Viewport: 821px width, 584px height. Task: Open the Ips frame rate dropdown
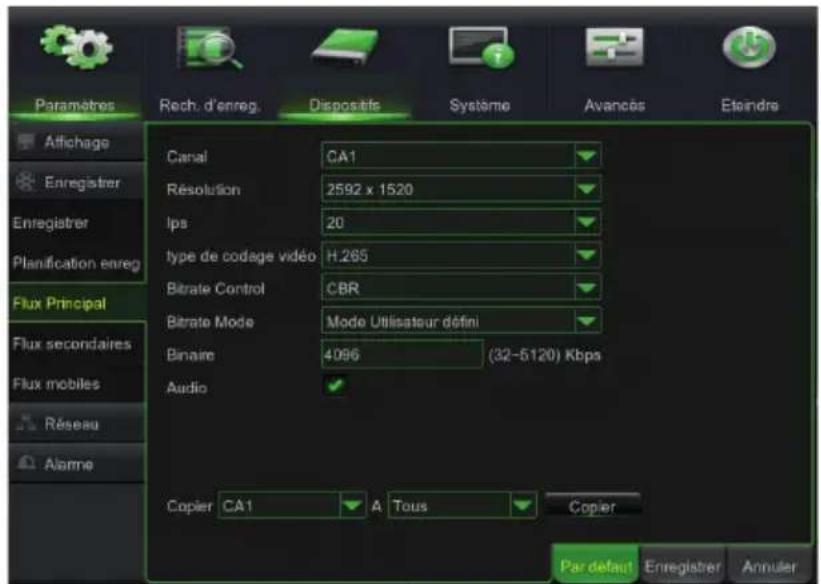tap(461, 223)
